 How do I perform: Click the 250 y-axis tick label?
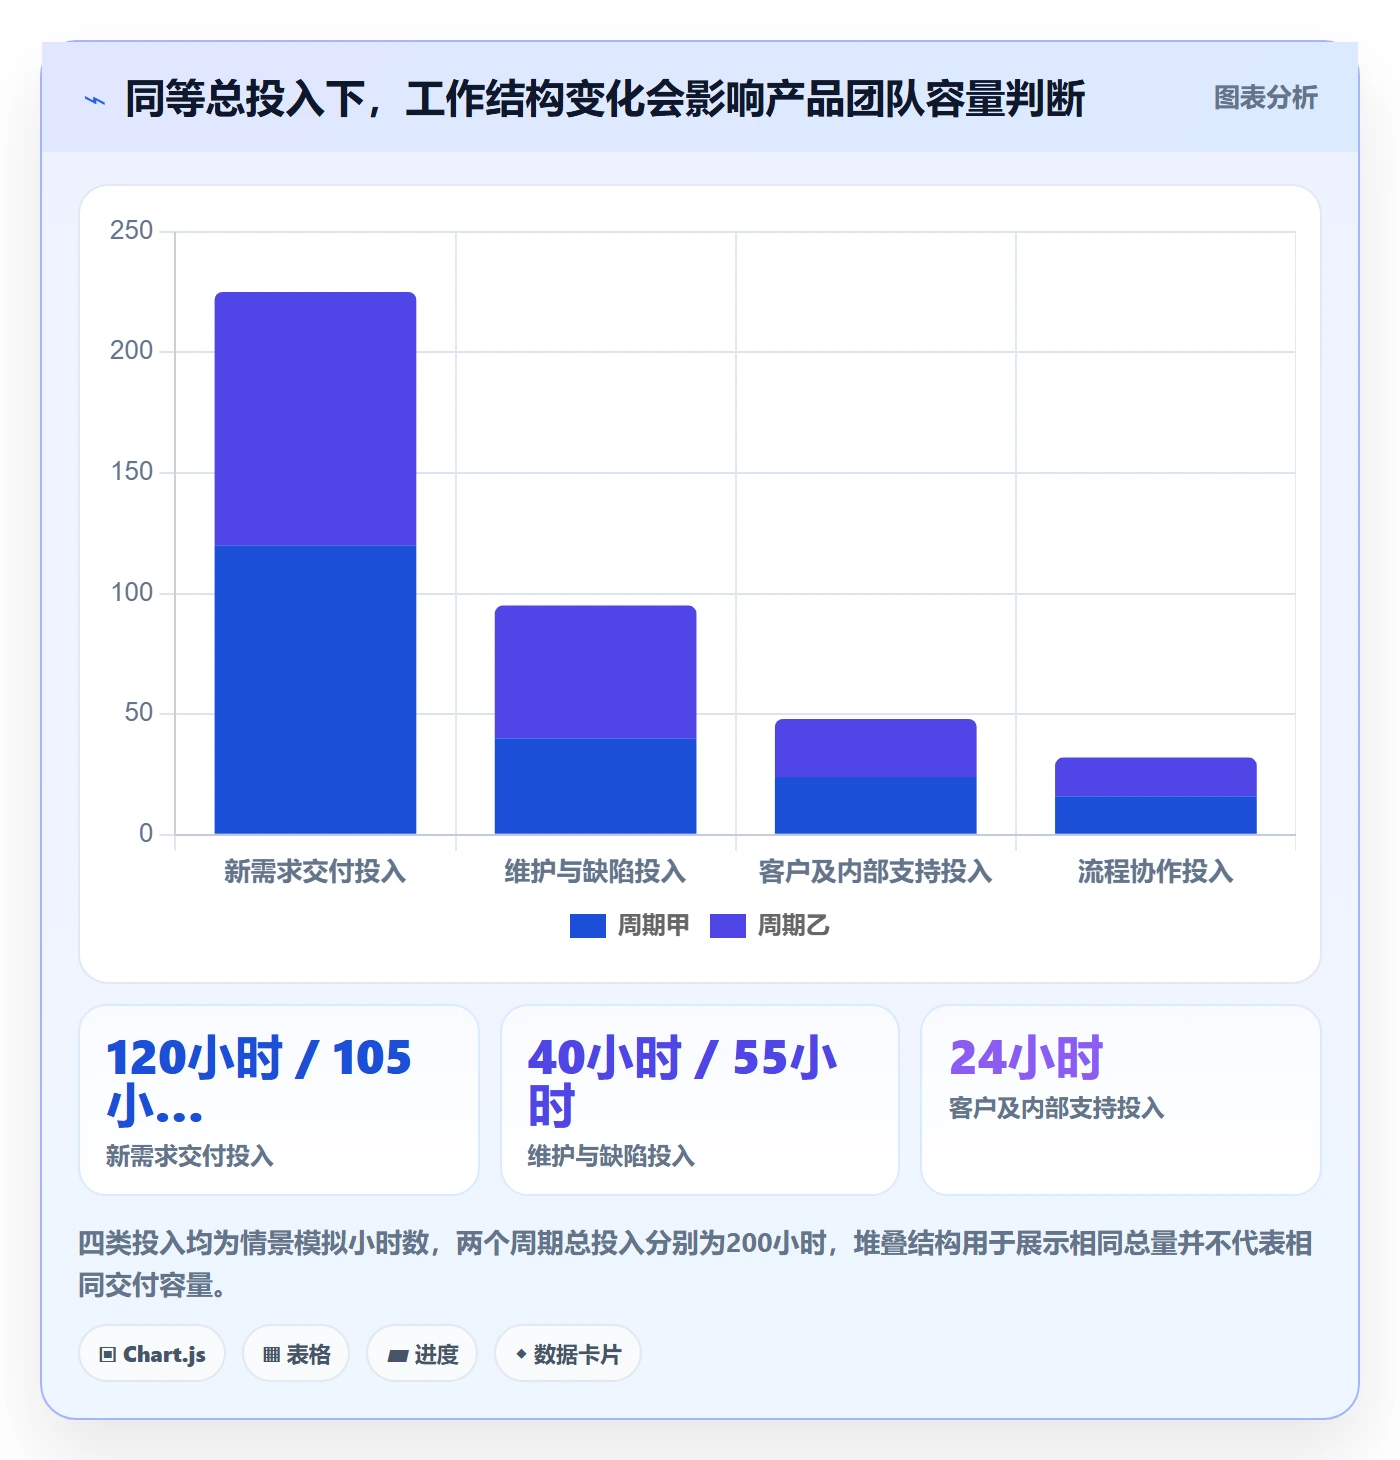click(x=132, y=231)
